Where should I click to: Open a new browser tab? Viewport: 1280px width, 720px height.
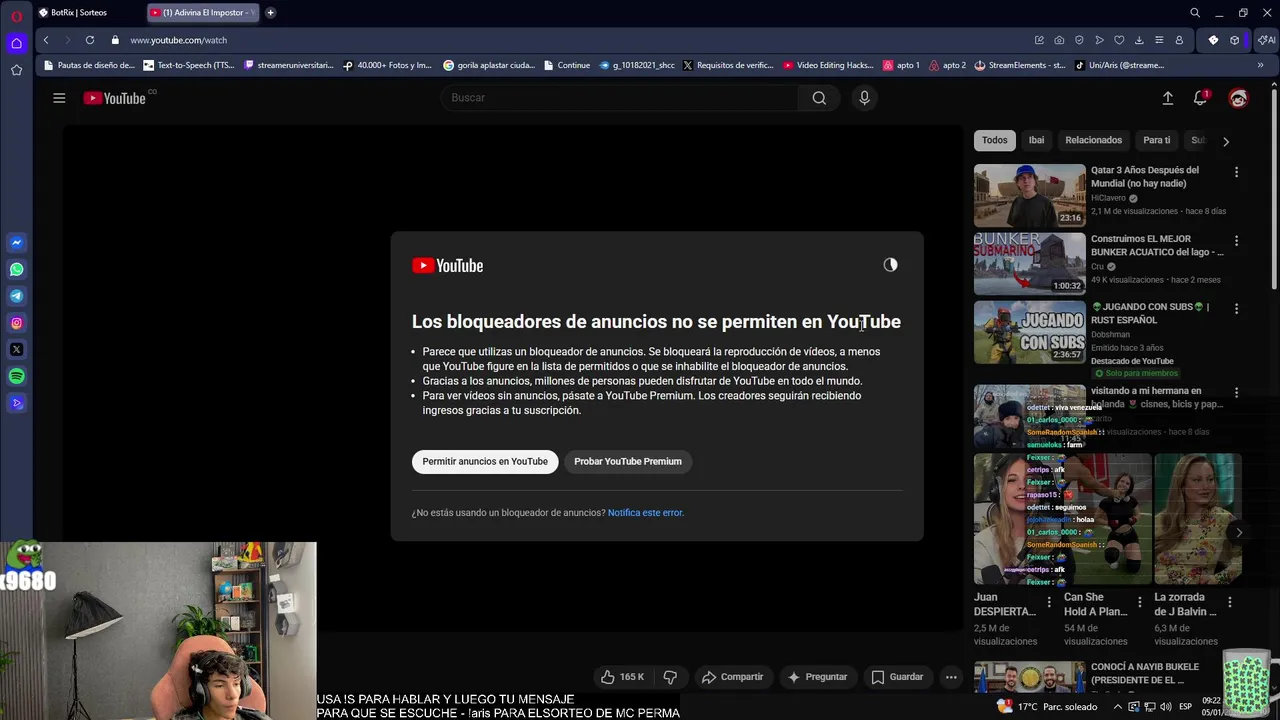point(270,13)
